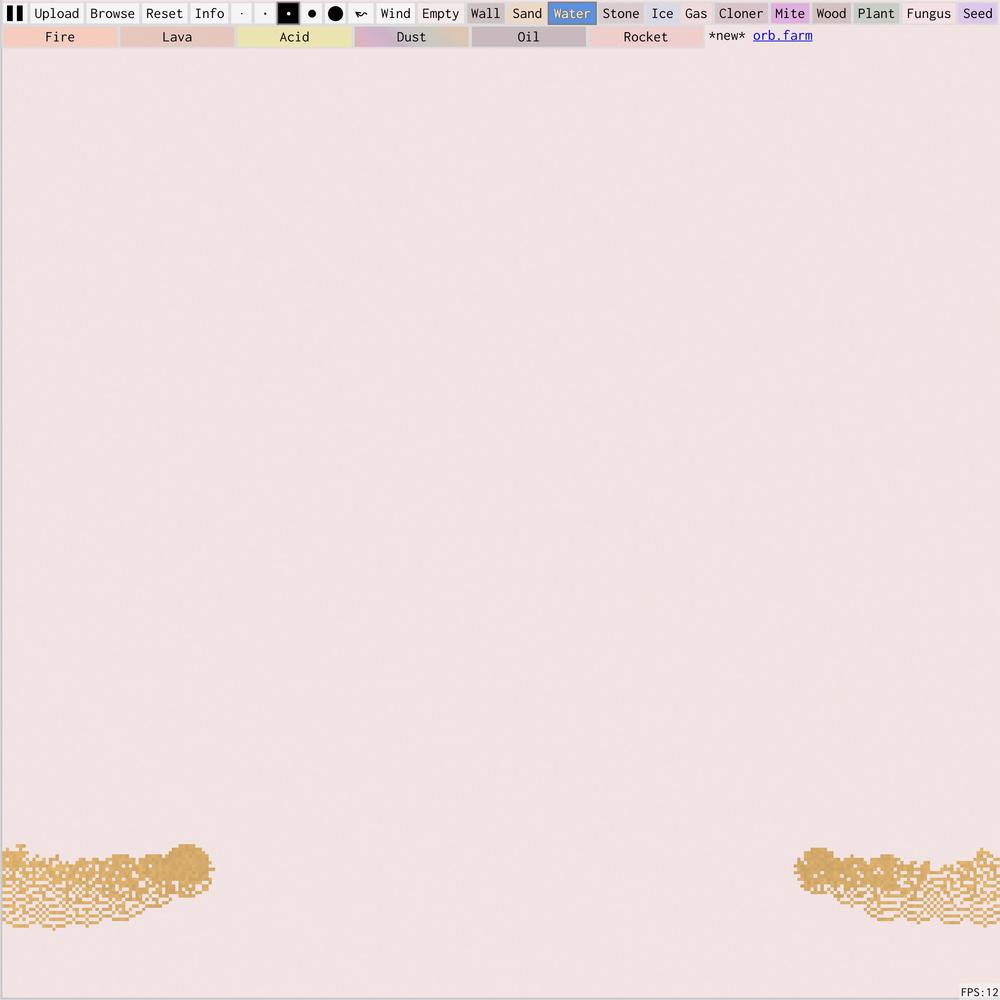Choose the Cloner element

click(x=741, y=13)
